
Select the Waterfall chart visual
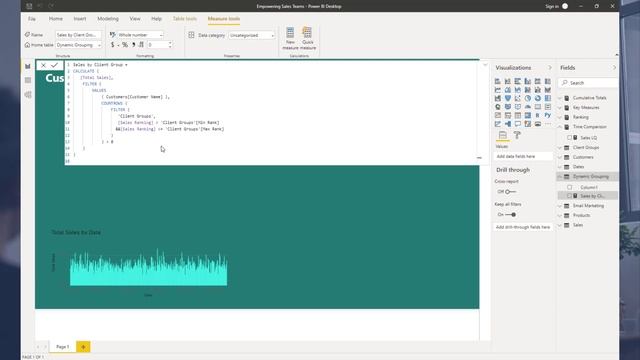(498, 98)
